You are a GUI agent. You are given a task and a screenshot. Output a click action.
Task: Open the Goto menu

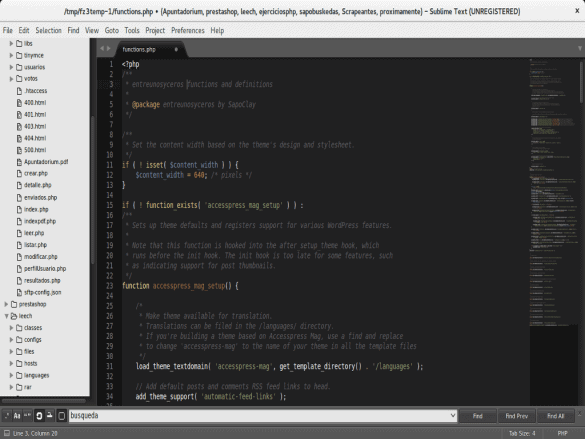[x=112, y=30]
